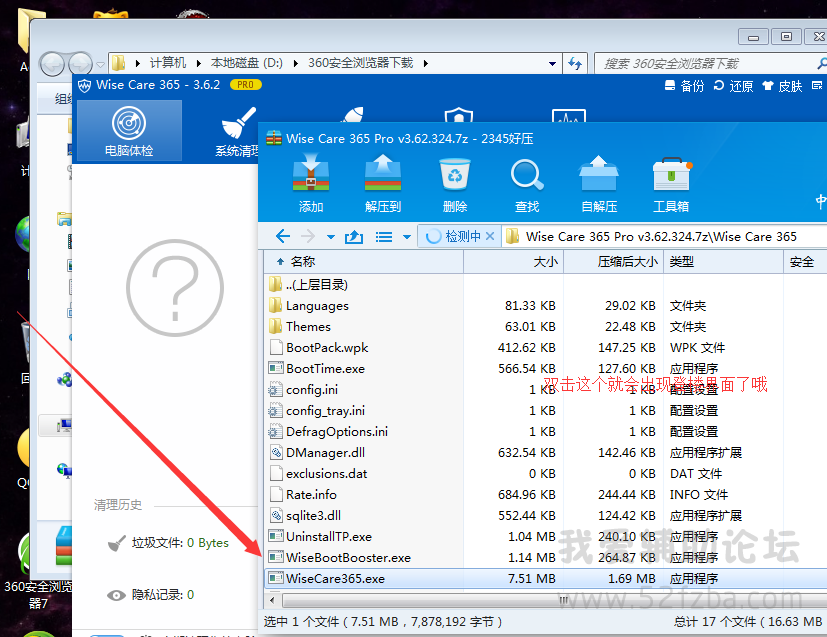Click the 安全 column header
Image resolution: width=827 pixels, height=637 pixels.
[805, 262]
